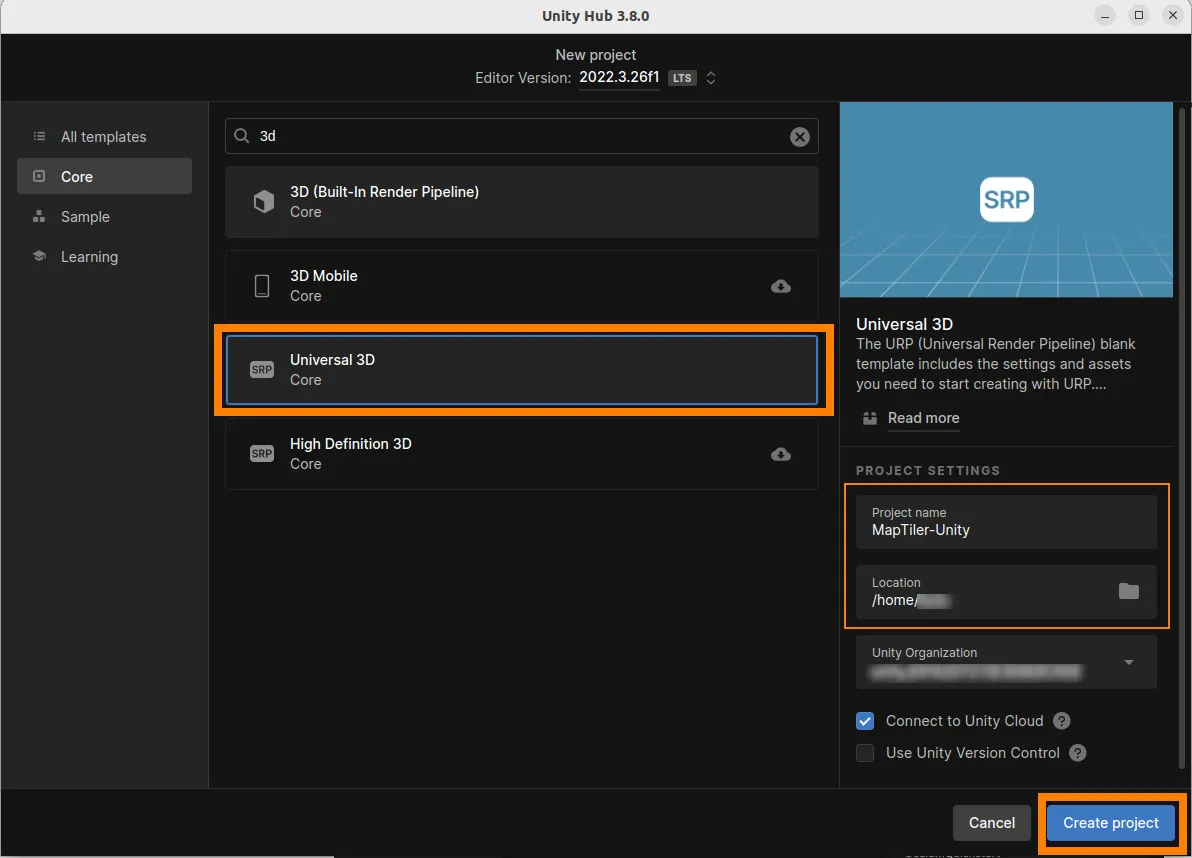This screenshot has width=1192, height=858.
Task: Open the Unity Organization dropdown
Action: click(x=1006, y=663)
